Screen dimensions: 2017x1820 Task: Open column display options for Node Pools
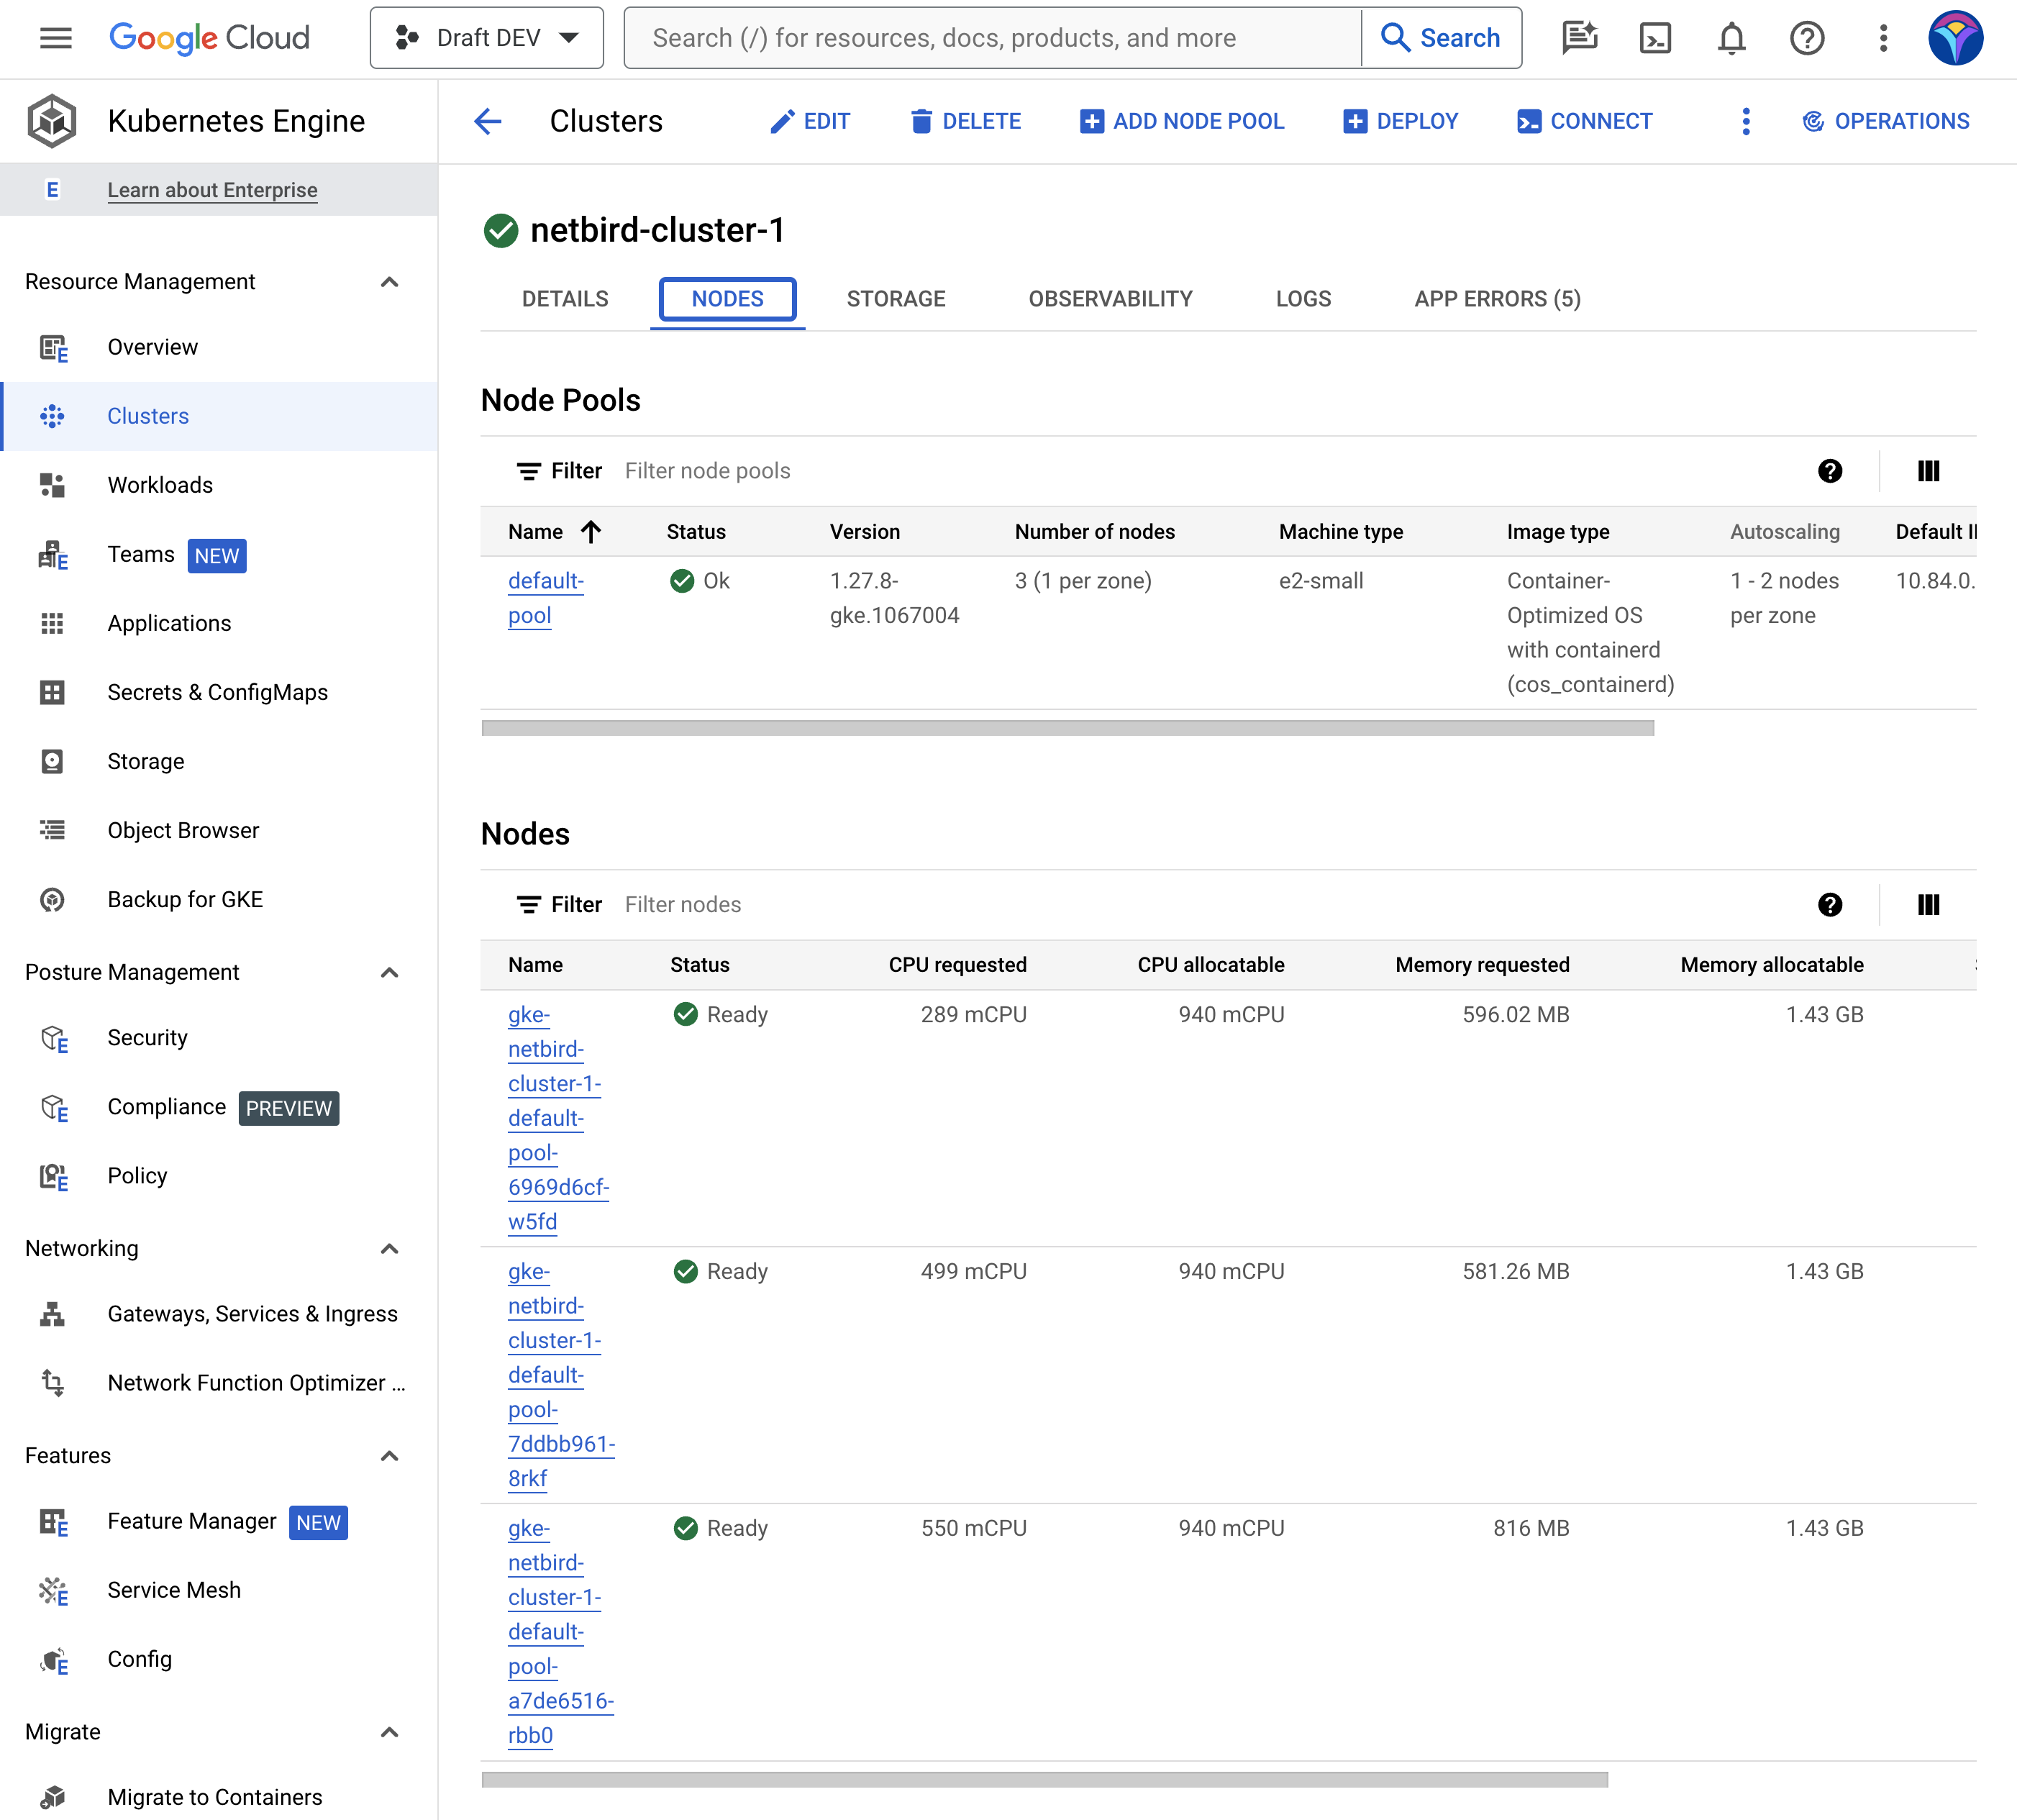point(1928,470)
